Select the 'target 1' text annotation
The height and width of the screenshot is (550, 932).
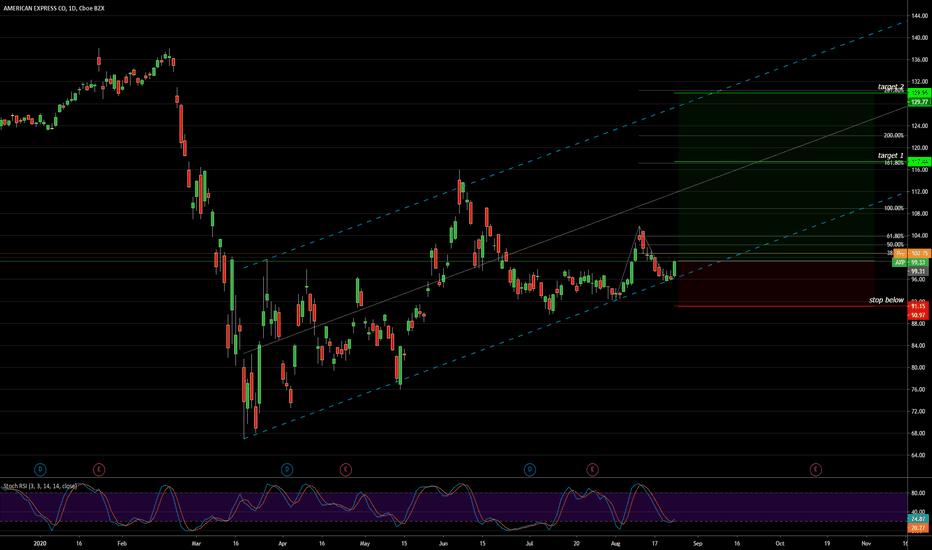pos(890,155)
